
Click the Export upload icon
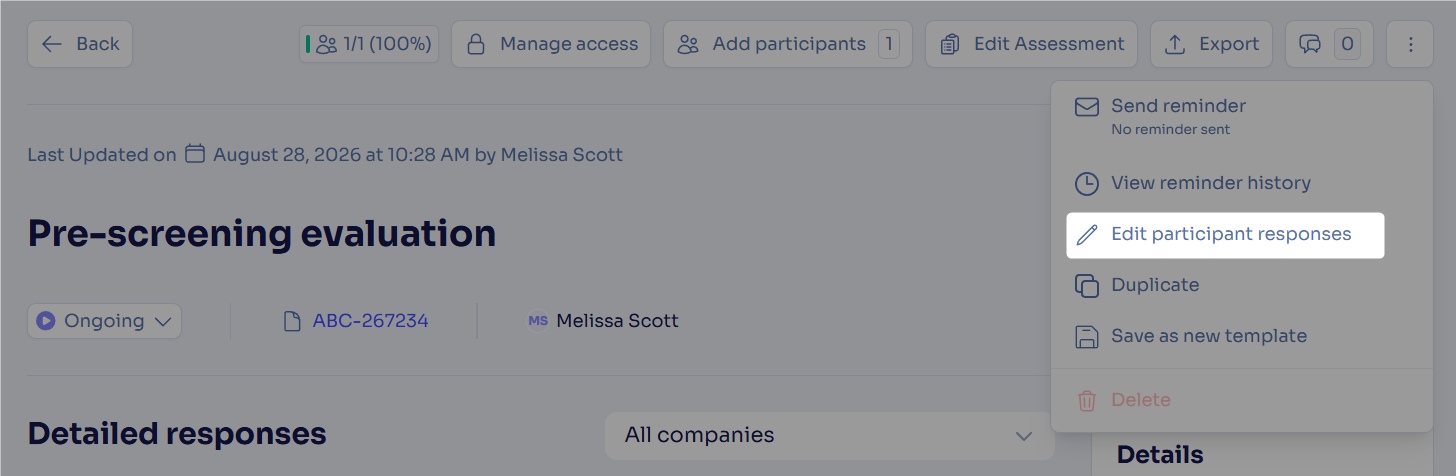(1175, 44)
